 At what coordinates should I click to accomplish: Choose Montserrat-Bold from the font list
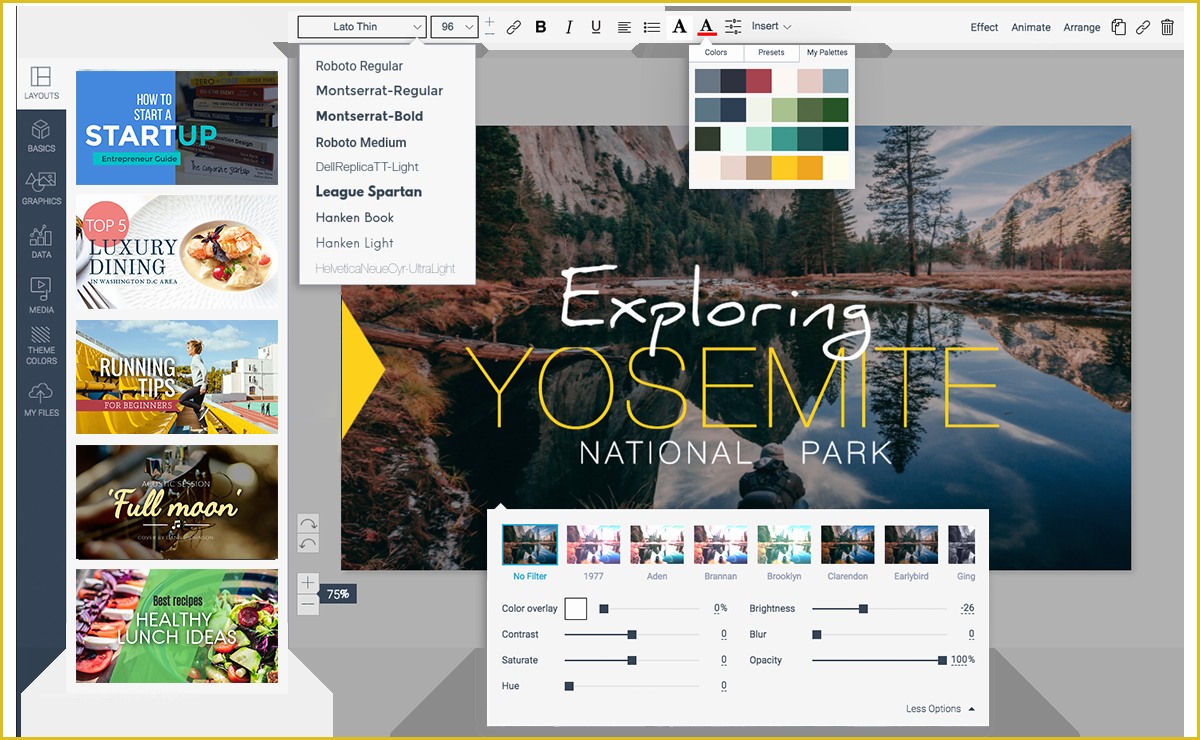click(x=369, y=116)
